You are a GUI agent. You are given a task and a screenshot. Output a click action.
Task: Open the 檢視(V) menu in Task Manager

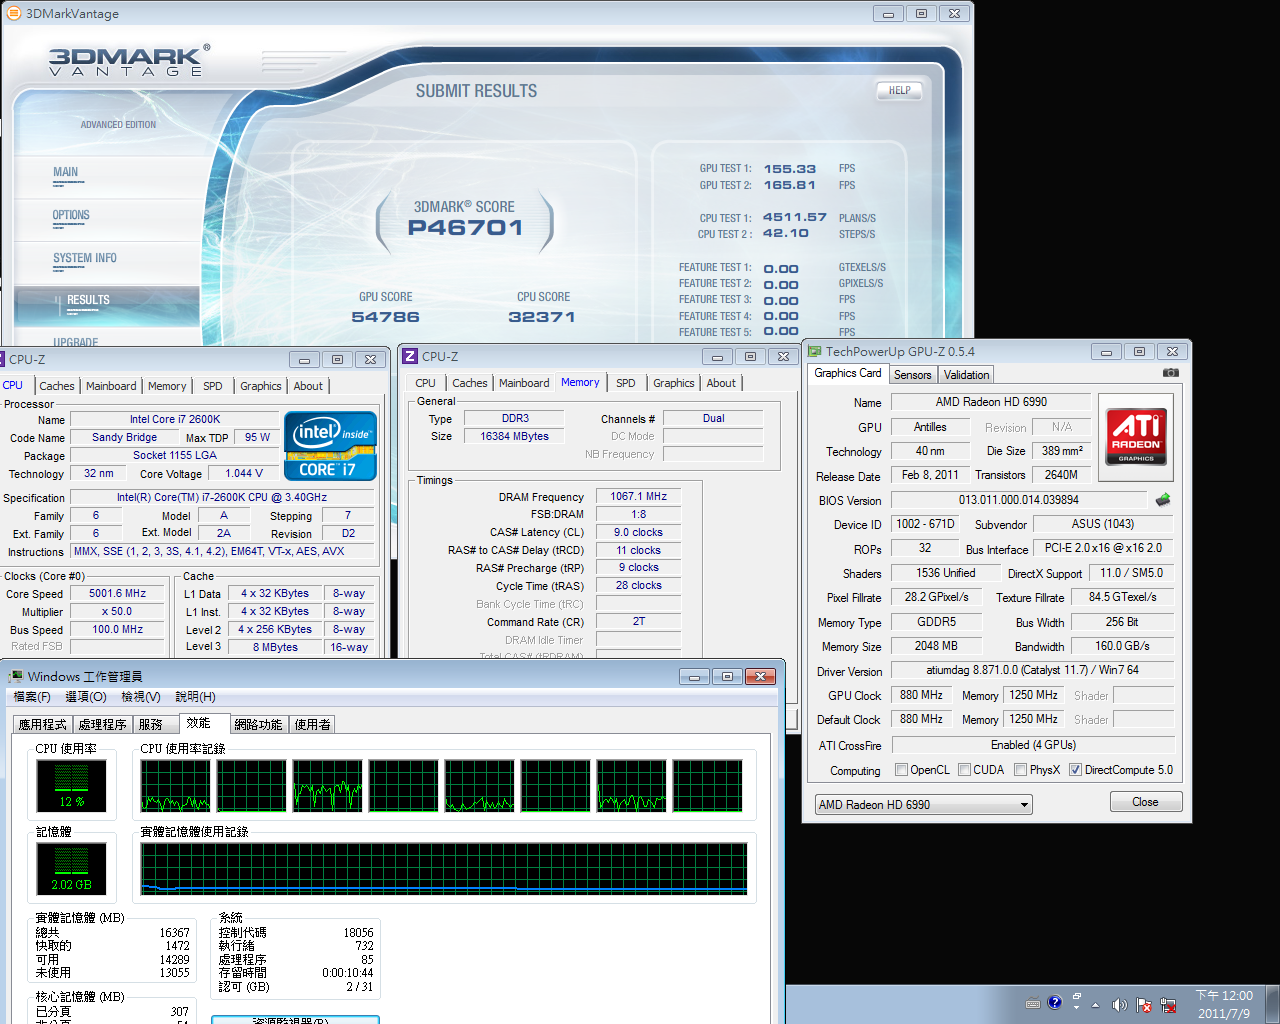141,696
